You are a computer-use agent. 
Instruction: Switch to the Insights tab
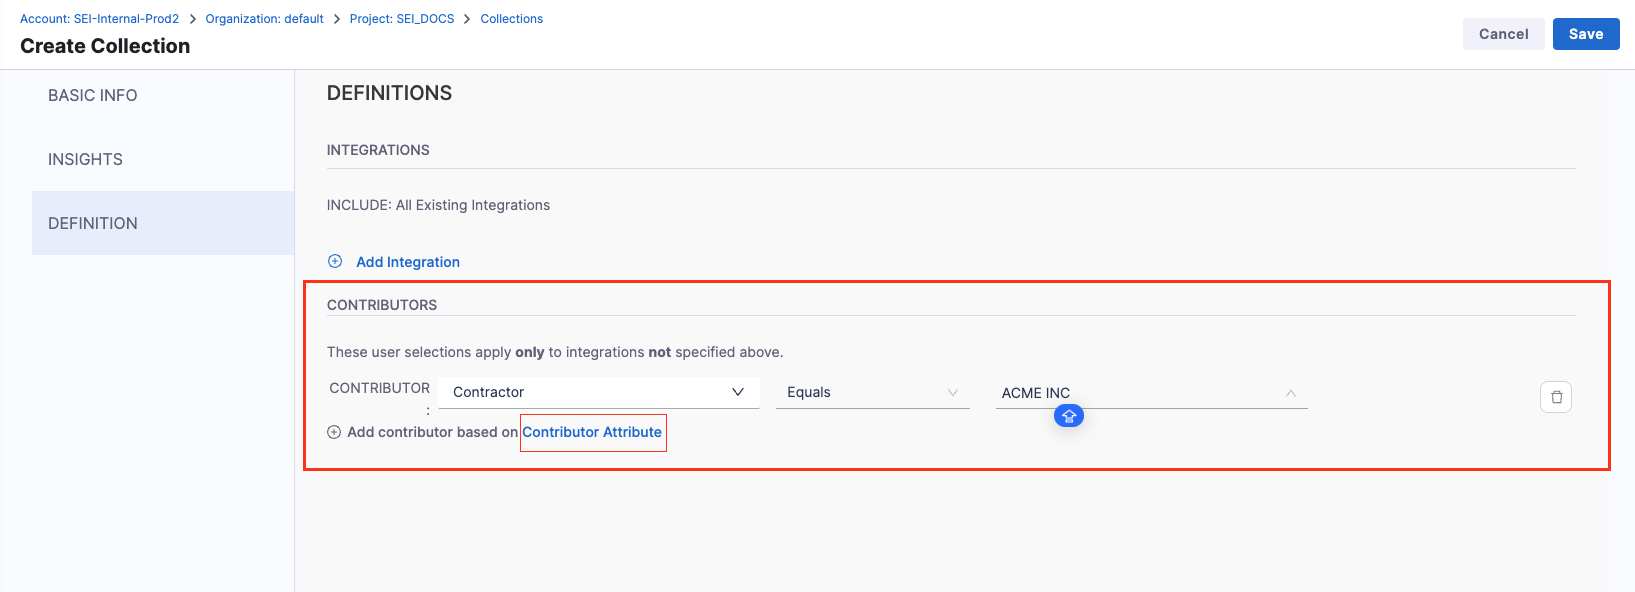pos(86,159)
